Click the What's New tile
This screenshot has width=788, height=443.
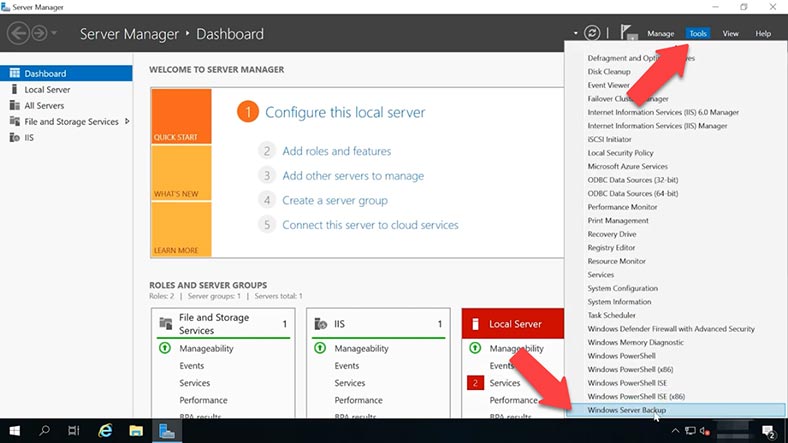coord(181,173)
